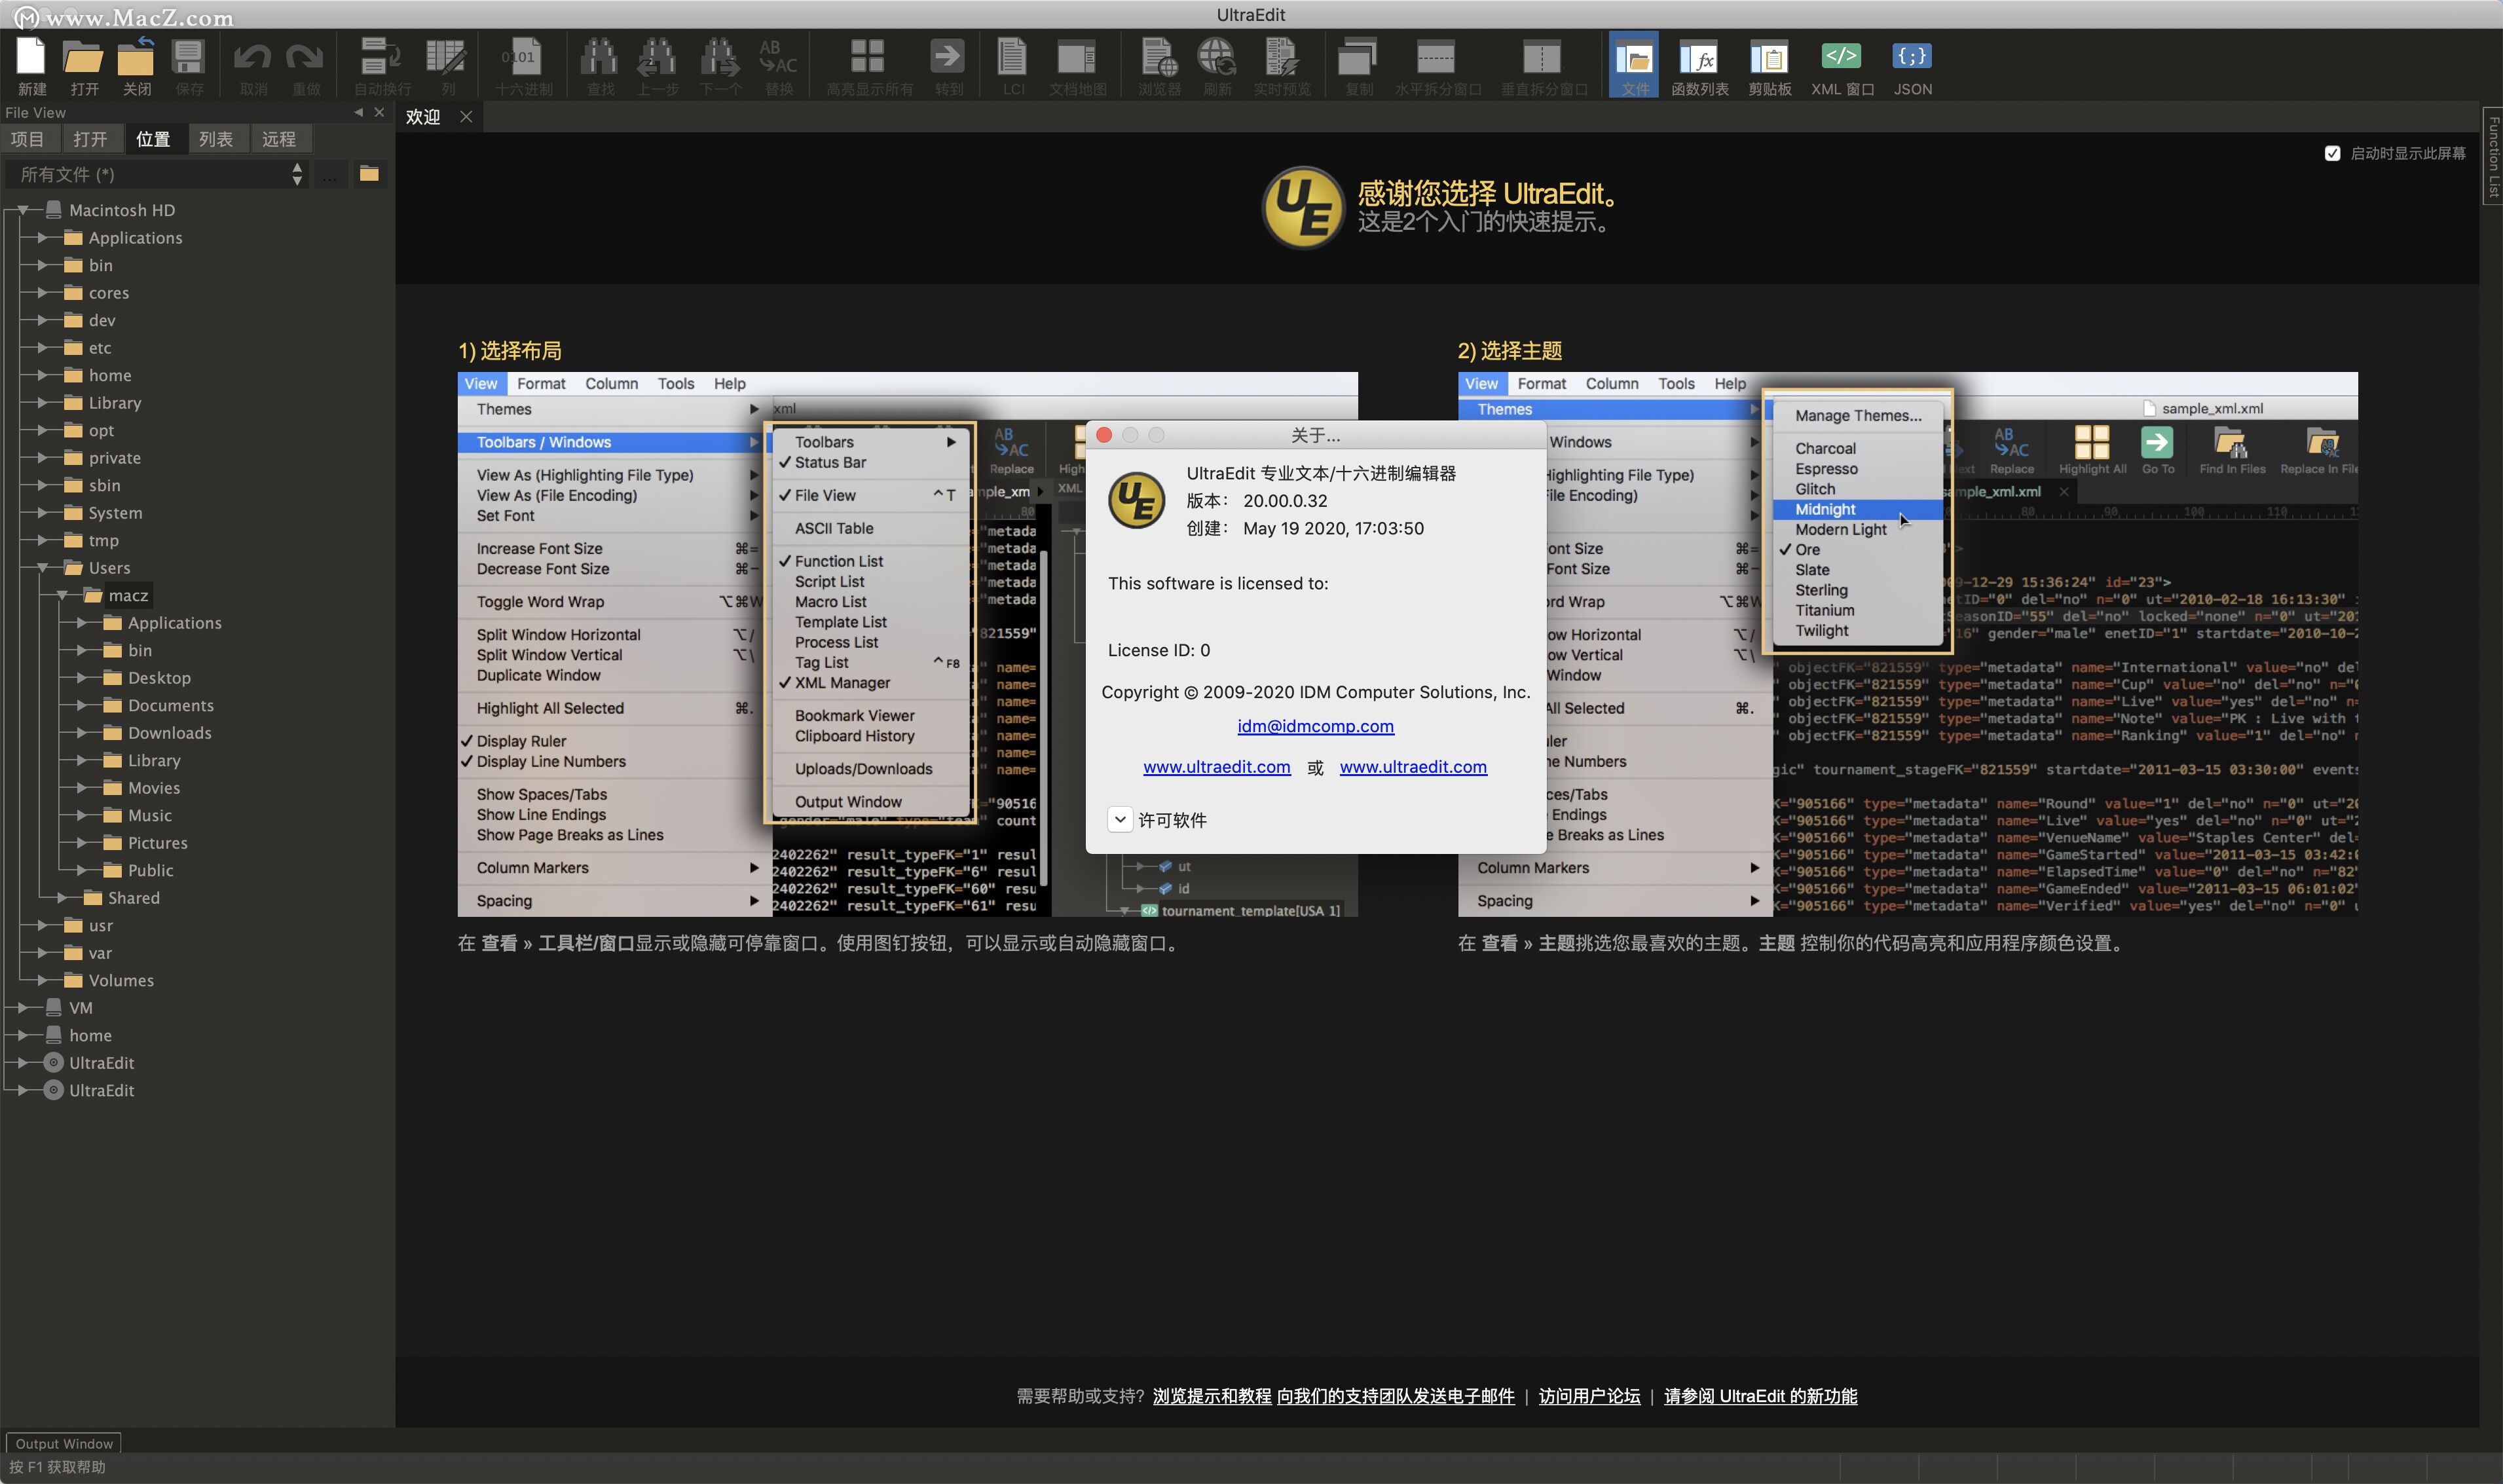Close the File View panel with its X

[379, 112]
